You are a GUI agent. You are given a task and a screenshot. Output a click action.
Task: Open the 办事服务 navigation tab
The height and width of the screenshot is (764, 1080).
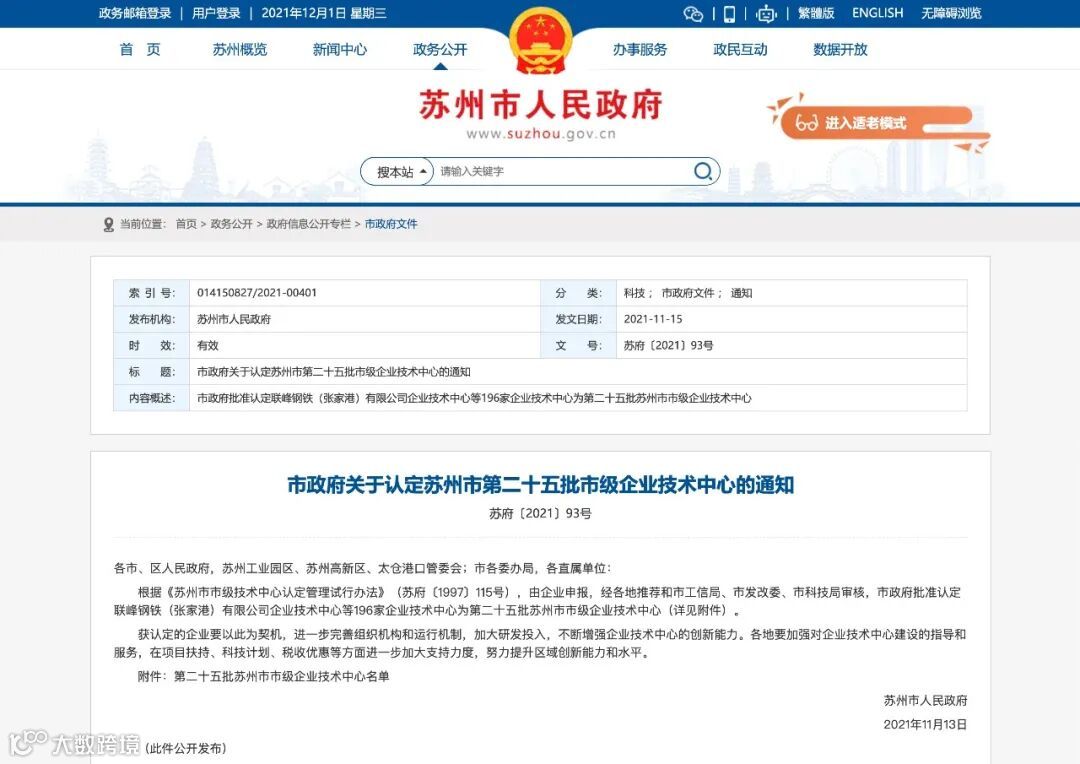[x=640, y=50]
